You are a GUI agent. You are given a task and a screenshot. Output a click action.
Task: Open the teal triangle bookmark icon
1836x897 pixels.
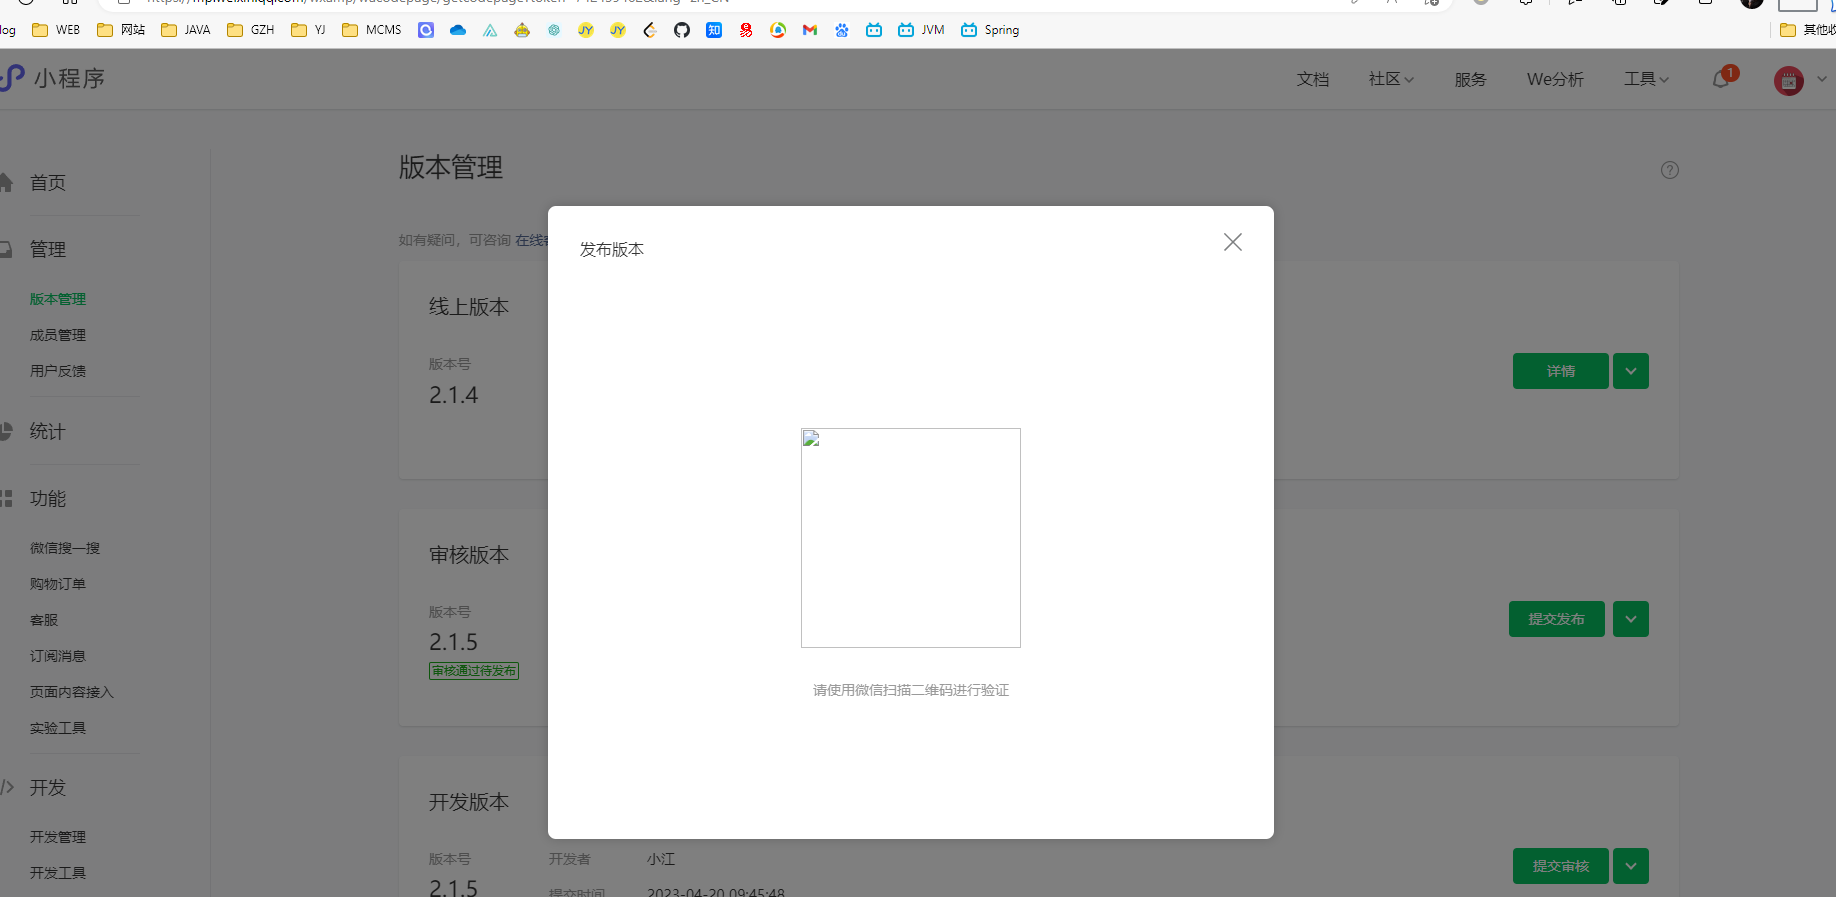(x=490, y=30)
